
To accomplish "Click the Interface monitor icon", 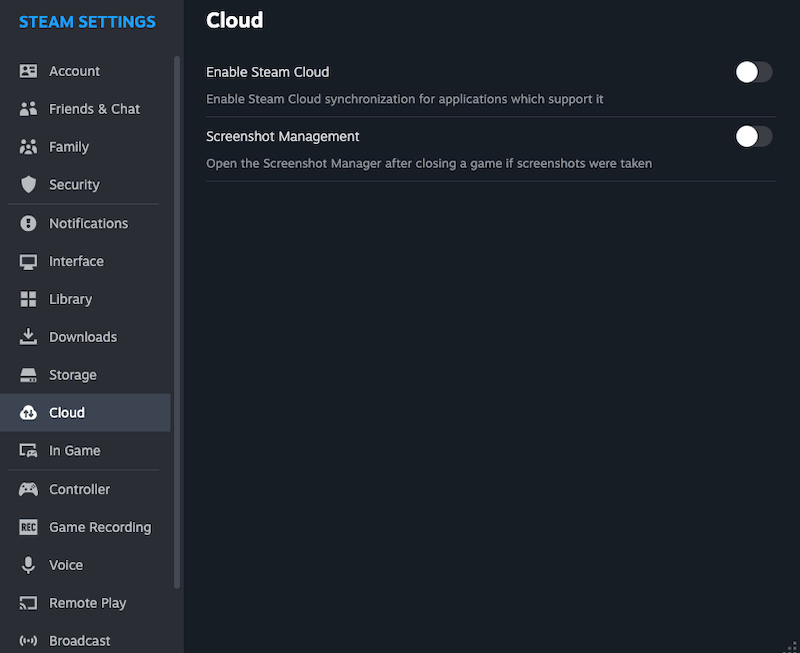I will coord(28,261).
